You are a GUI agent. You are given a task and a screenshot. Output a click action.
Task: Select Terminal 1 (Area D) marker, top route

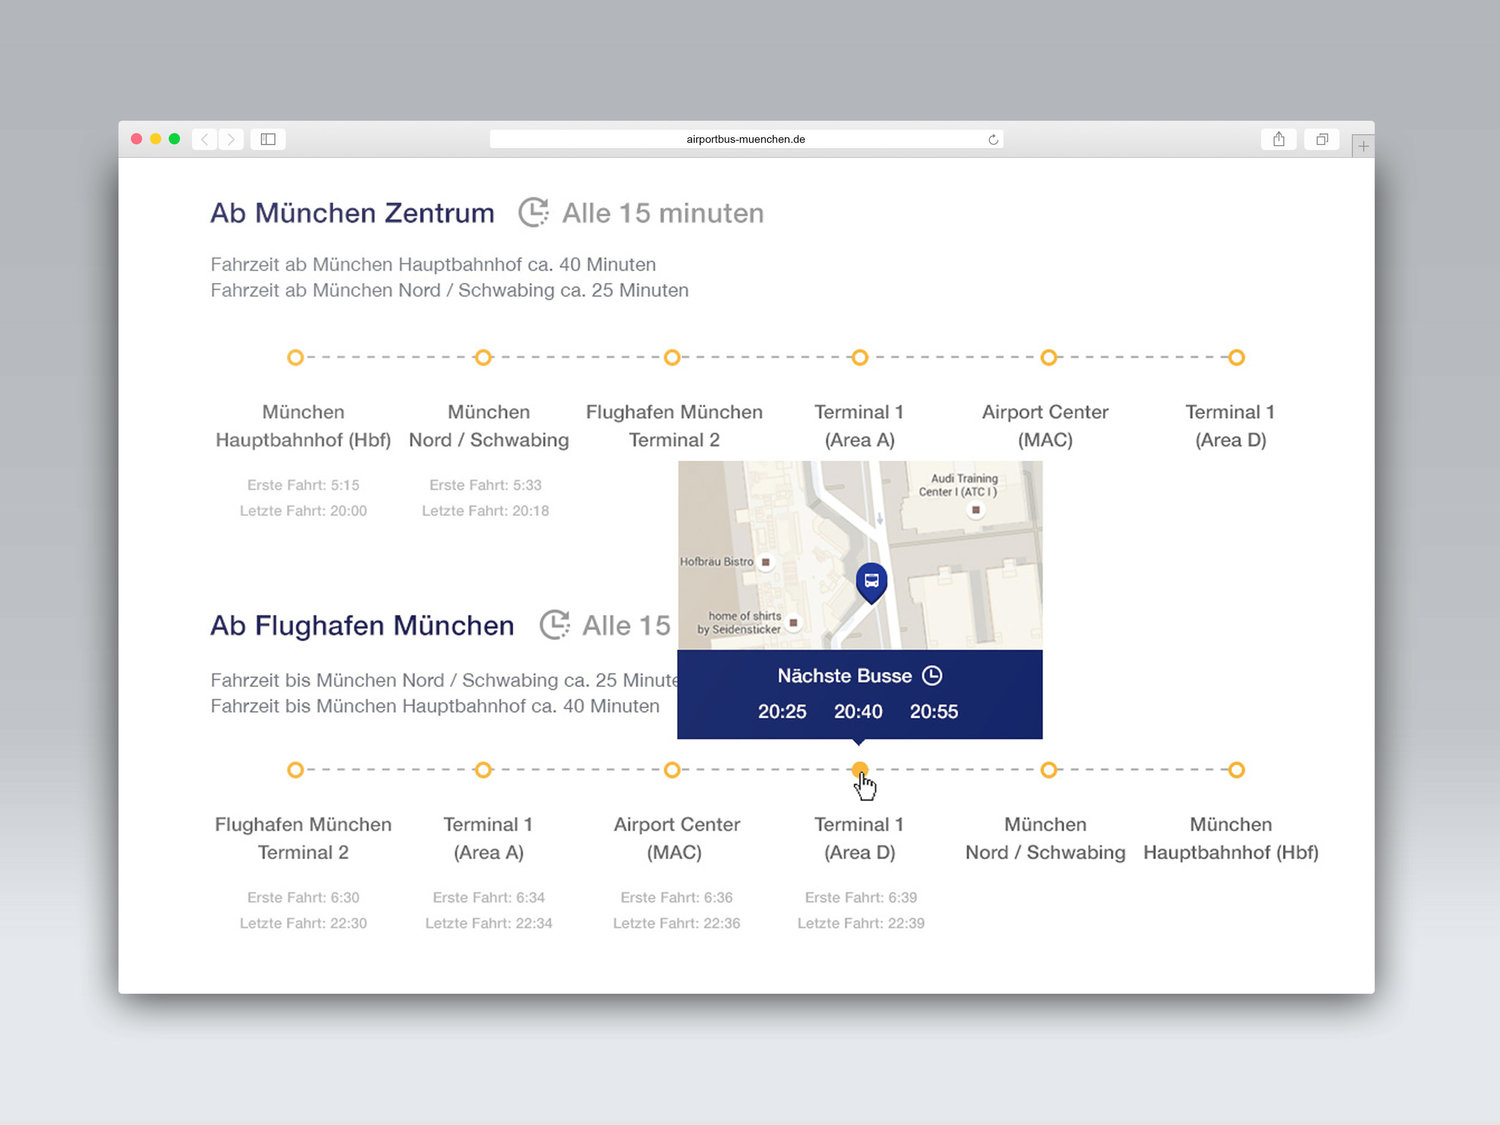pyautogui.click(x=1237, y=357)
